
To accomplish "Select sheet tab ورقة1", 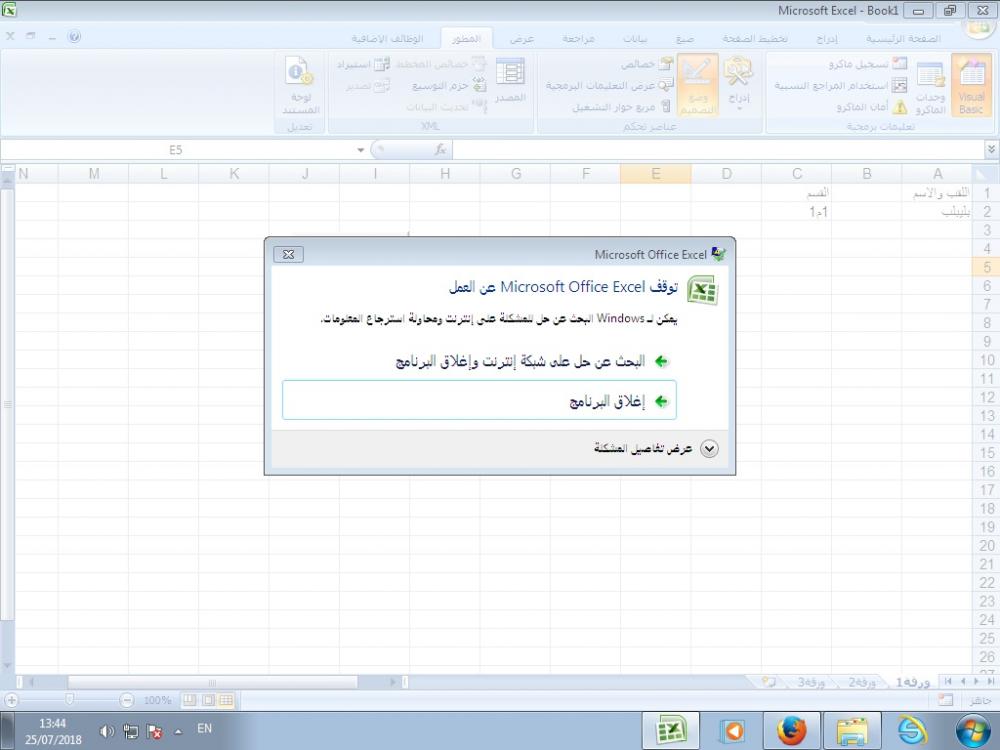I will click(x=913, y=682).
